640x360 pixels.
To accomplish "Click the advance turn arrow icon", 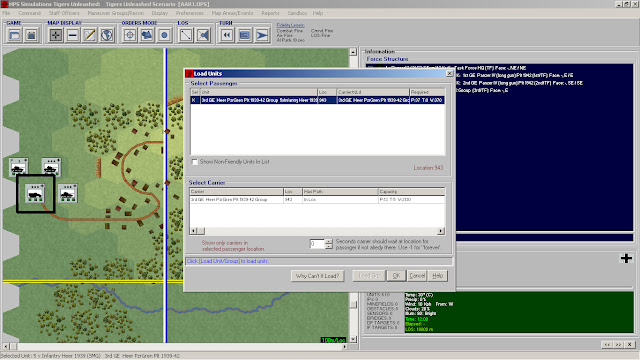I will click(262, 35).
